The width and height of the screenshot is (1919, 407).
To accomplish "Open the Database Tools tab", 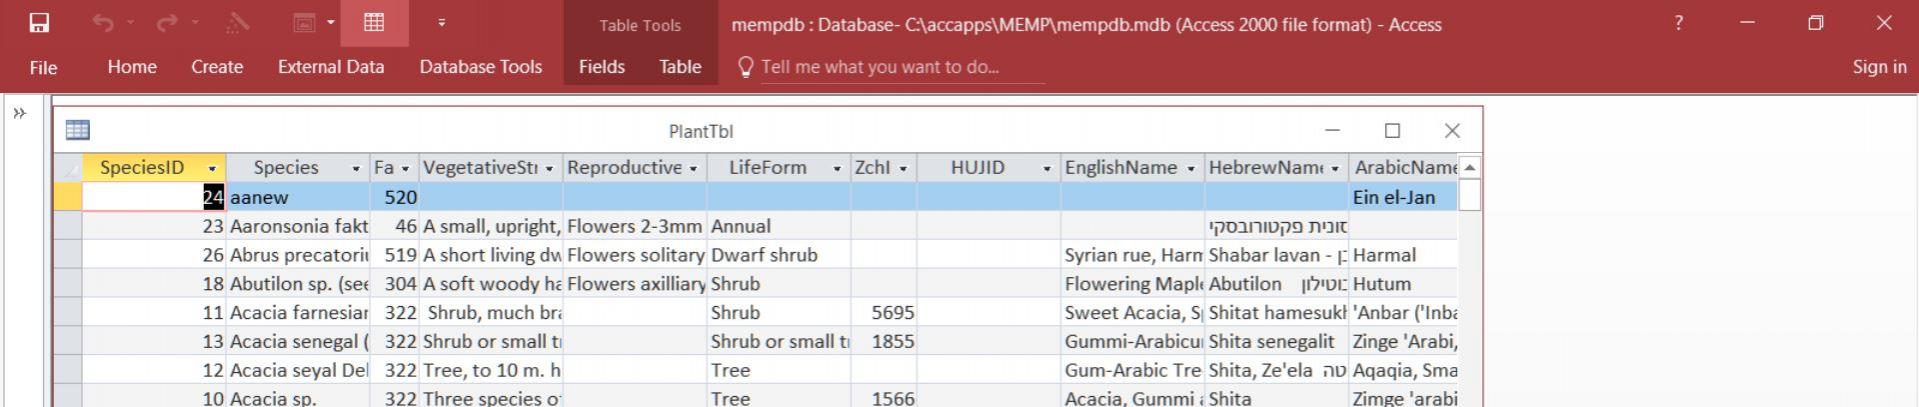I will (x=481, y=67).
